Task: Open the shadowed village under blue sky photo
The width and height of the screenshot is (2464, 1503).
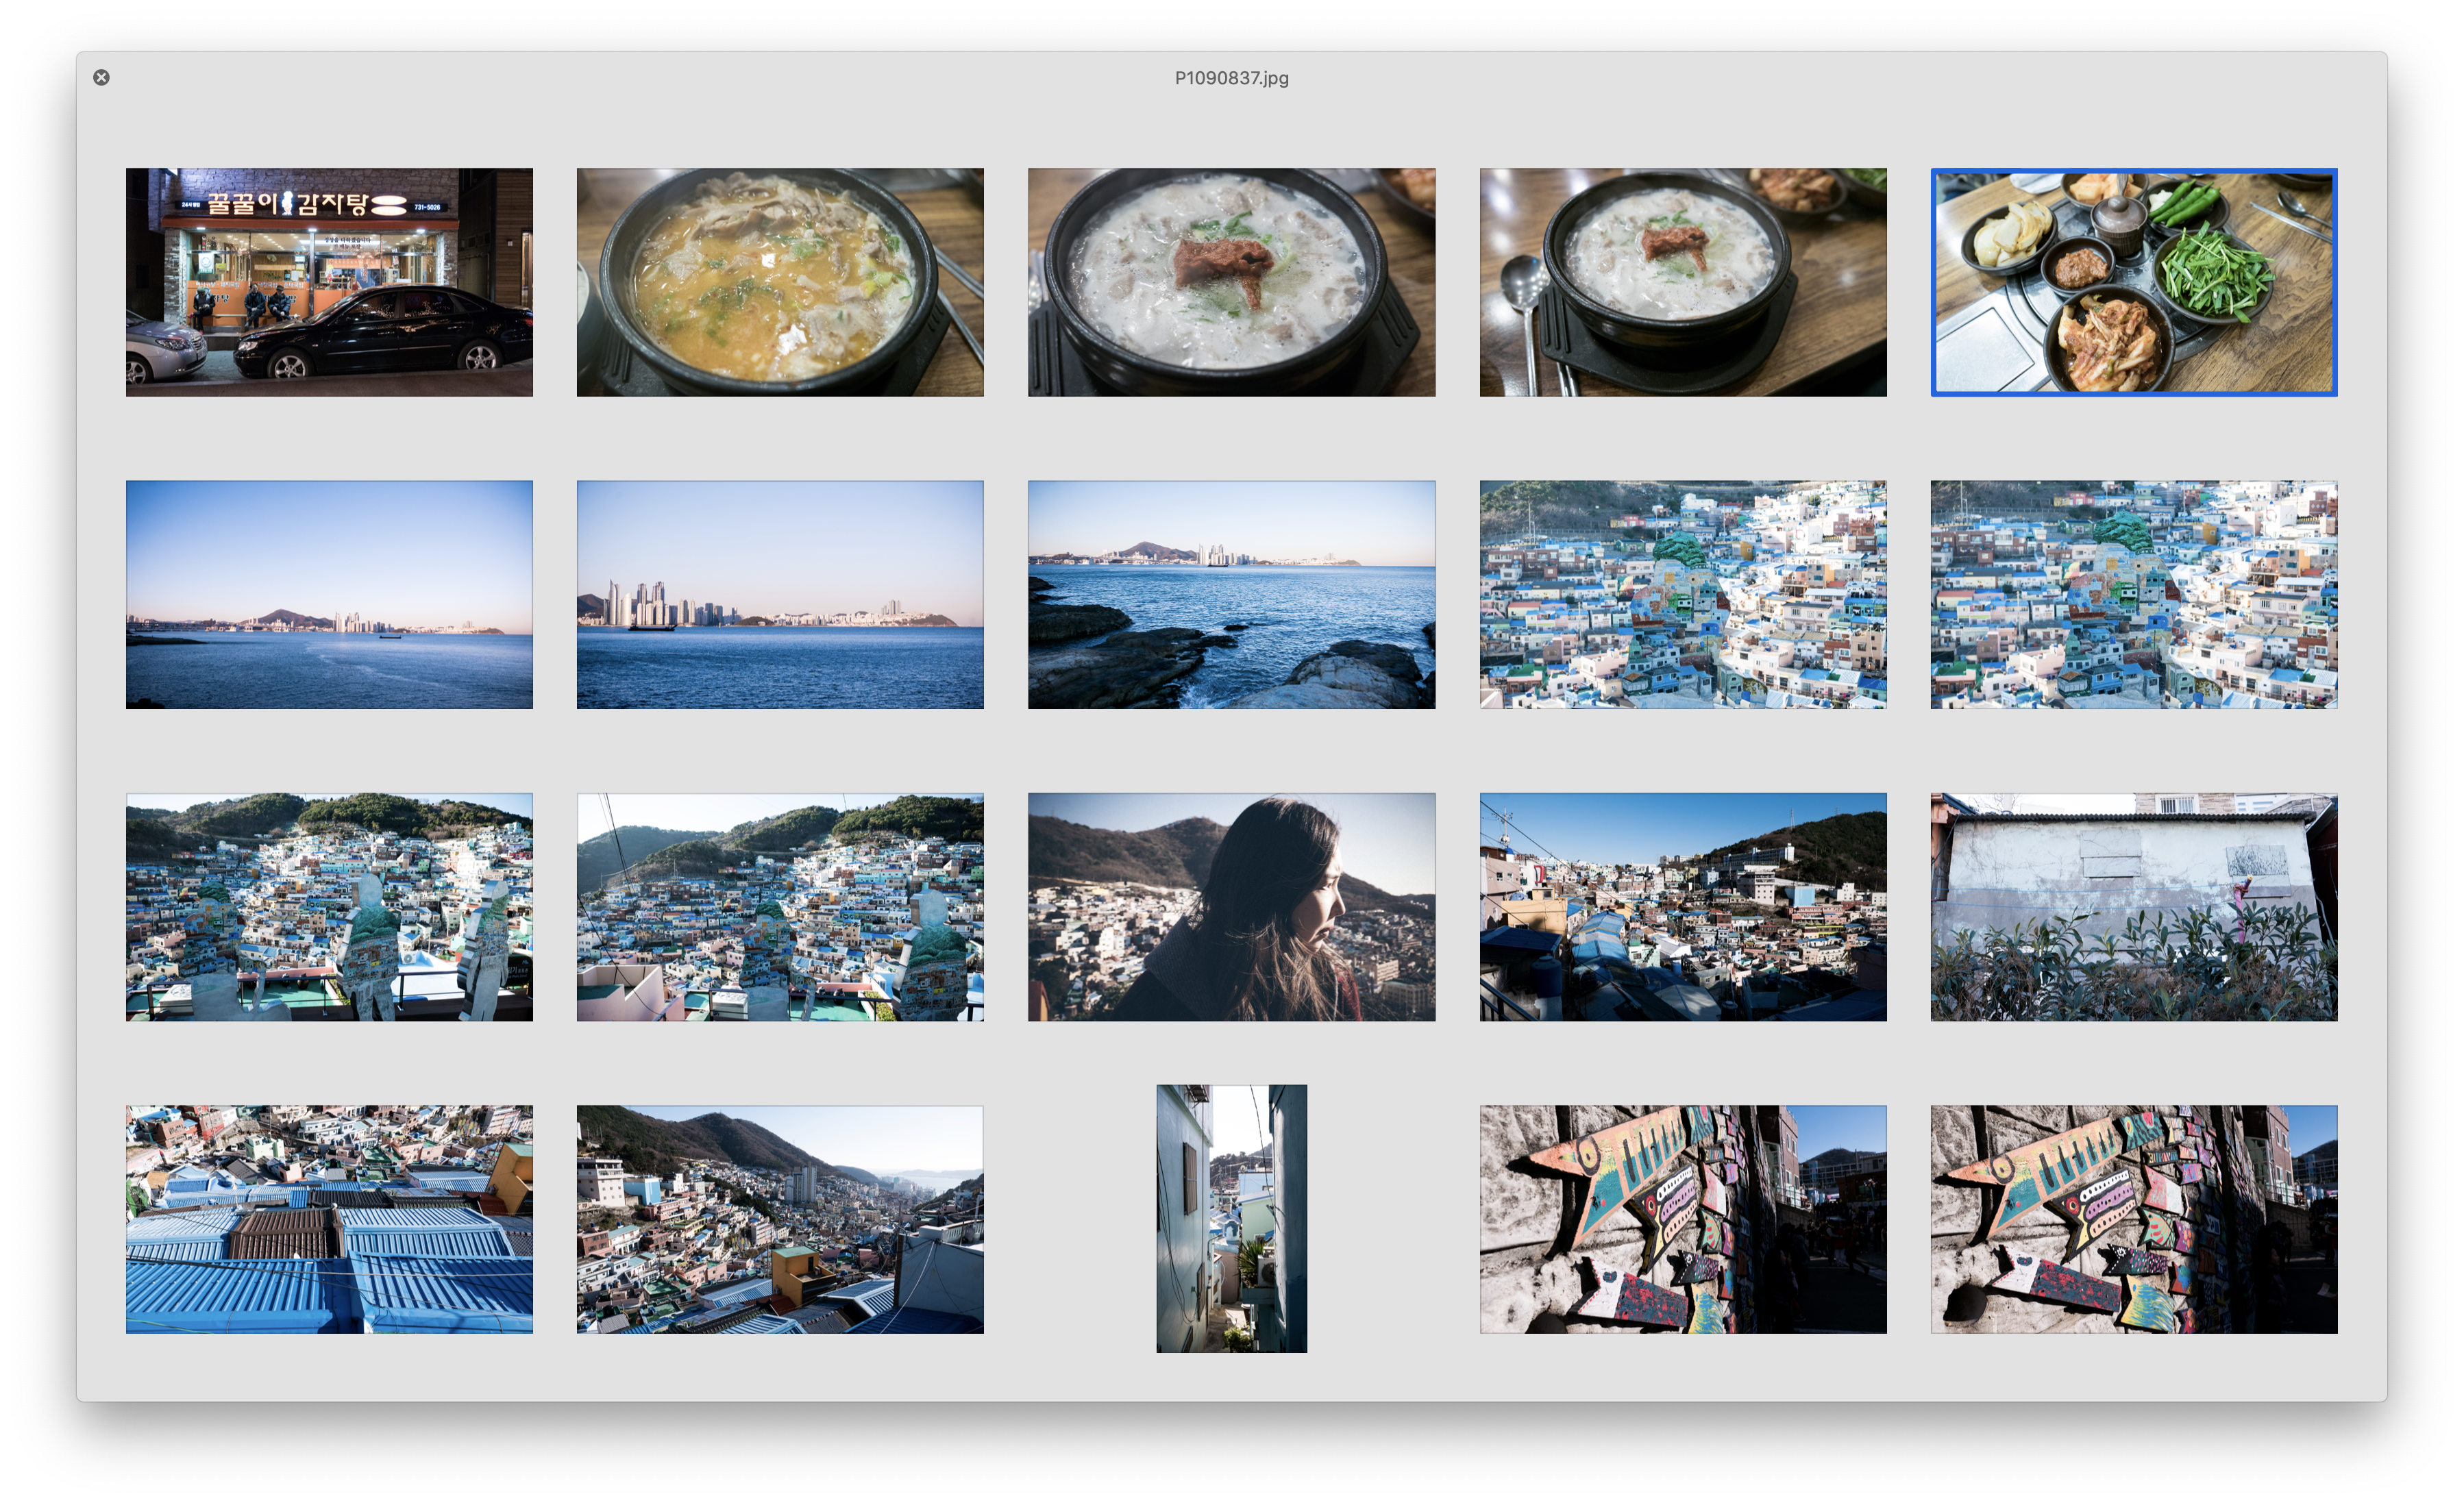Action: point(1683,907)
